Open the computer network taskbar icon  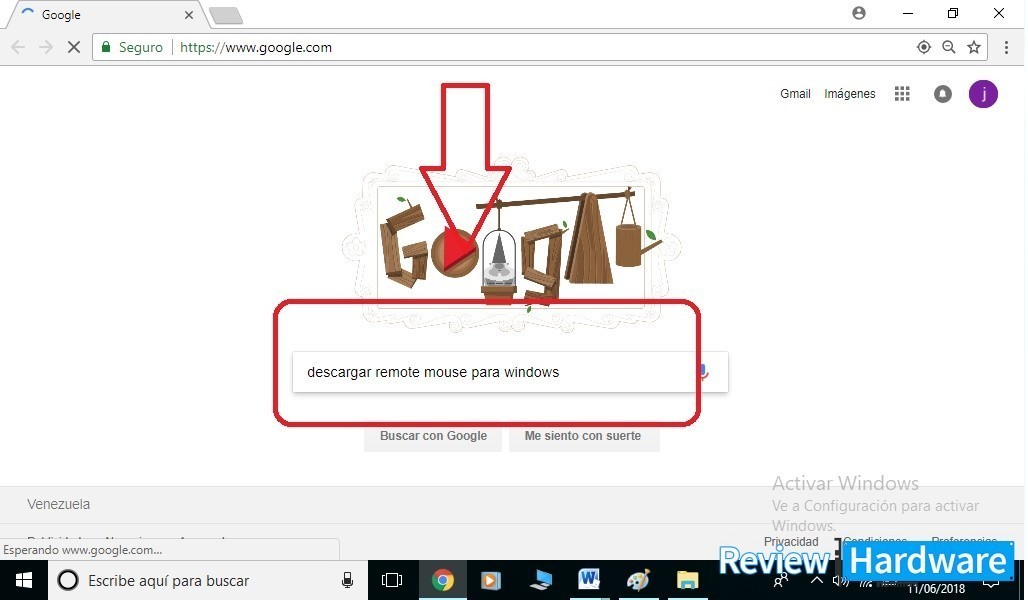[541, 580]
